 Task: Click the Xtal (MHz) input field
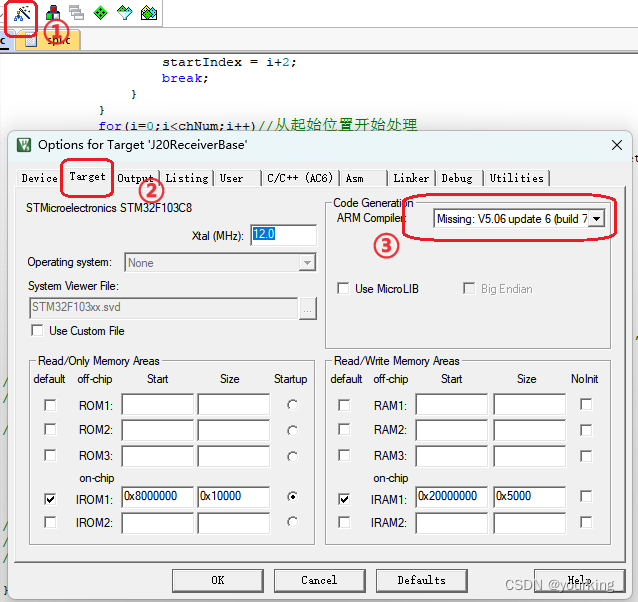(284, 235)
